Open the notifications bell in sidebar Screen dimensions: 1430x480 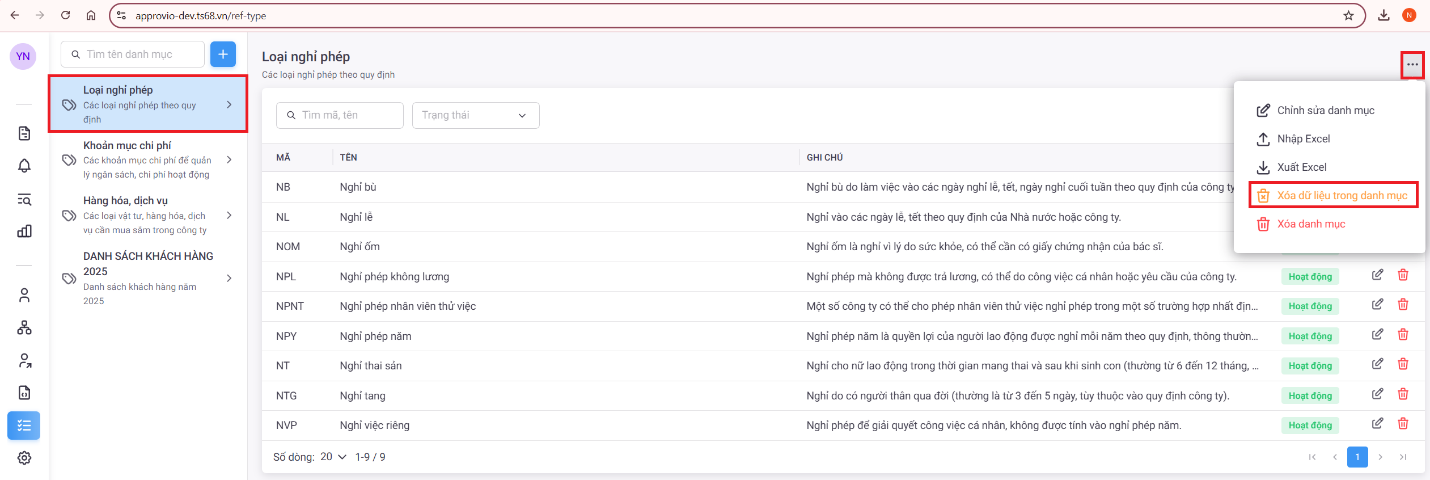click(x=24, y=166)
